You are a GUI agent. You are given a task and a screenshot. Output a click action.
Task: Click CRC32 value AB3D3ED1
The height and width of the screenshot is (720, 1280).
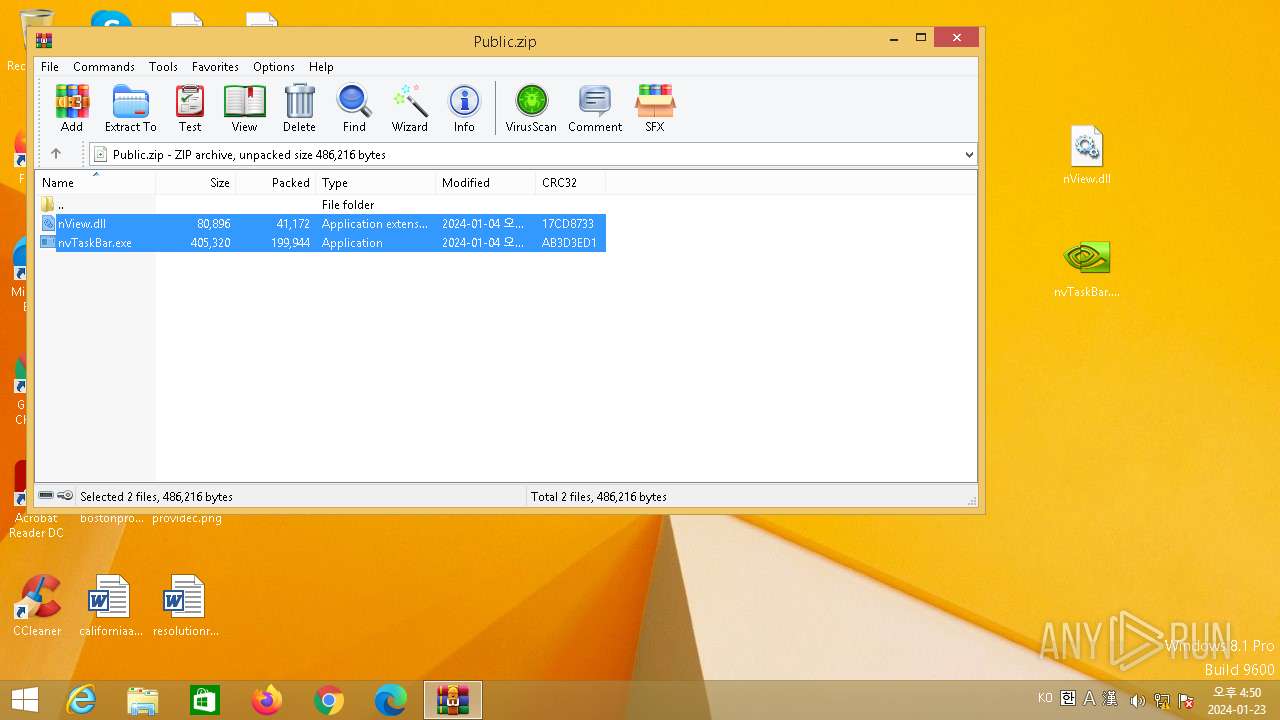pyautogui.click(x=569, y=243)
